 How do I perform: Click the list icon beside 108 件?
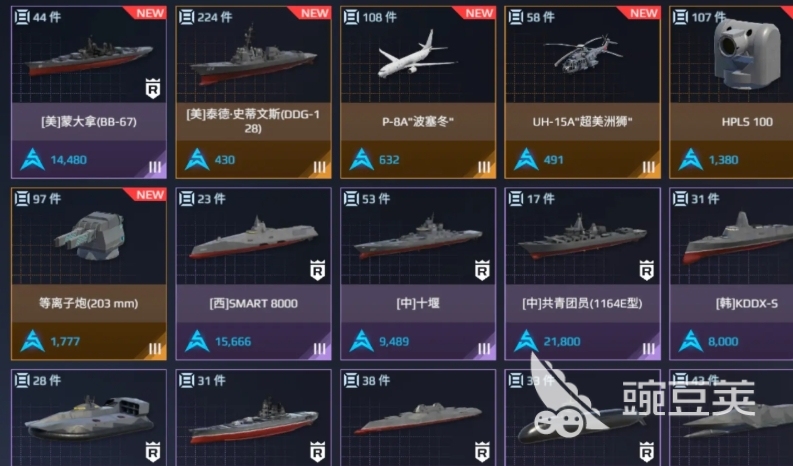tap(351, 17)
